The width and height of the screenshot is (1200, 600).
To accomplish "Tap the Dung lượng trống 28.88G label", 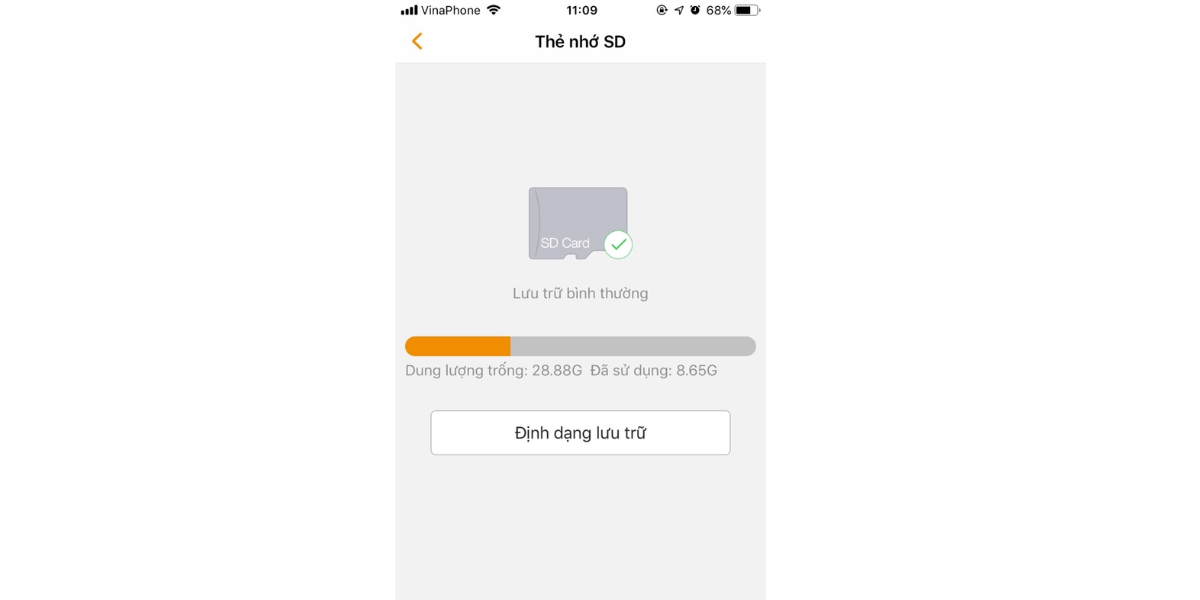I will 493,371.
